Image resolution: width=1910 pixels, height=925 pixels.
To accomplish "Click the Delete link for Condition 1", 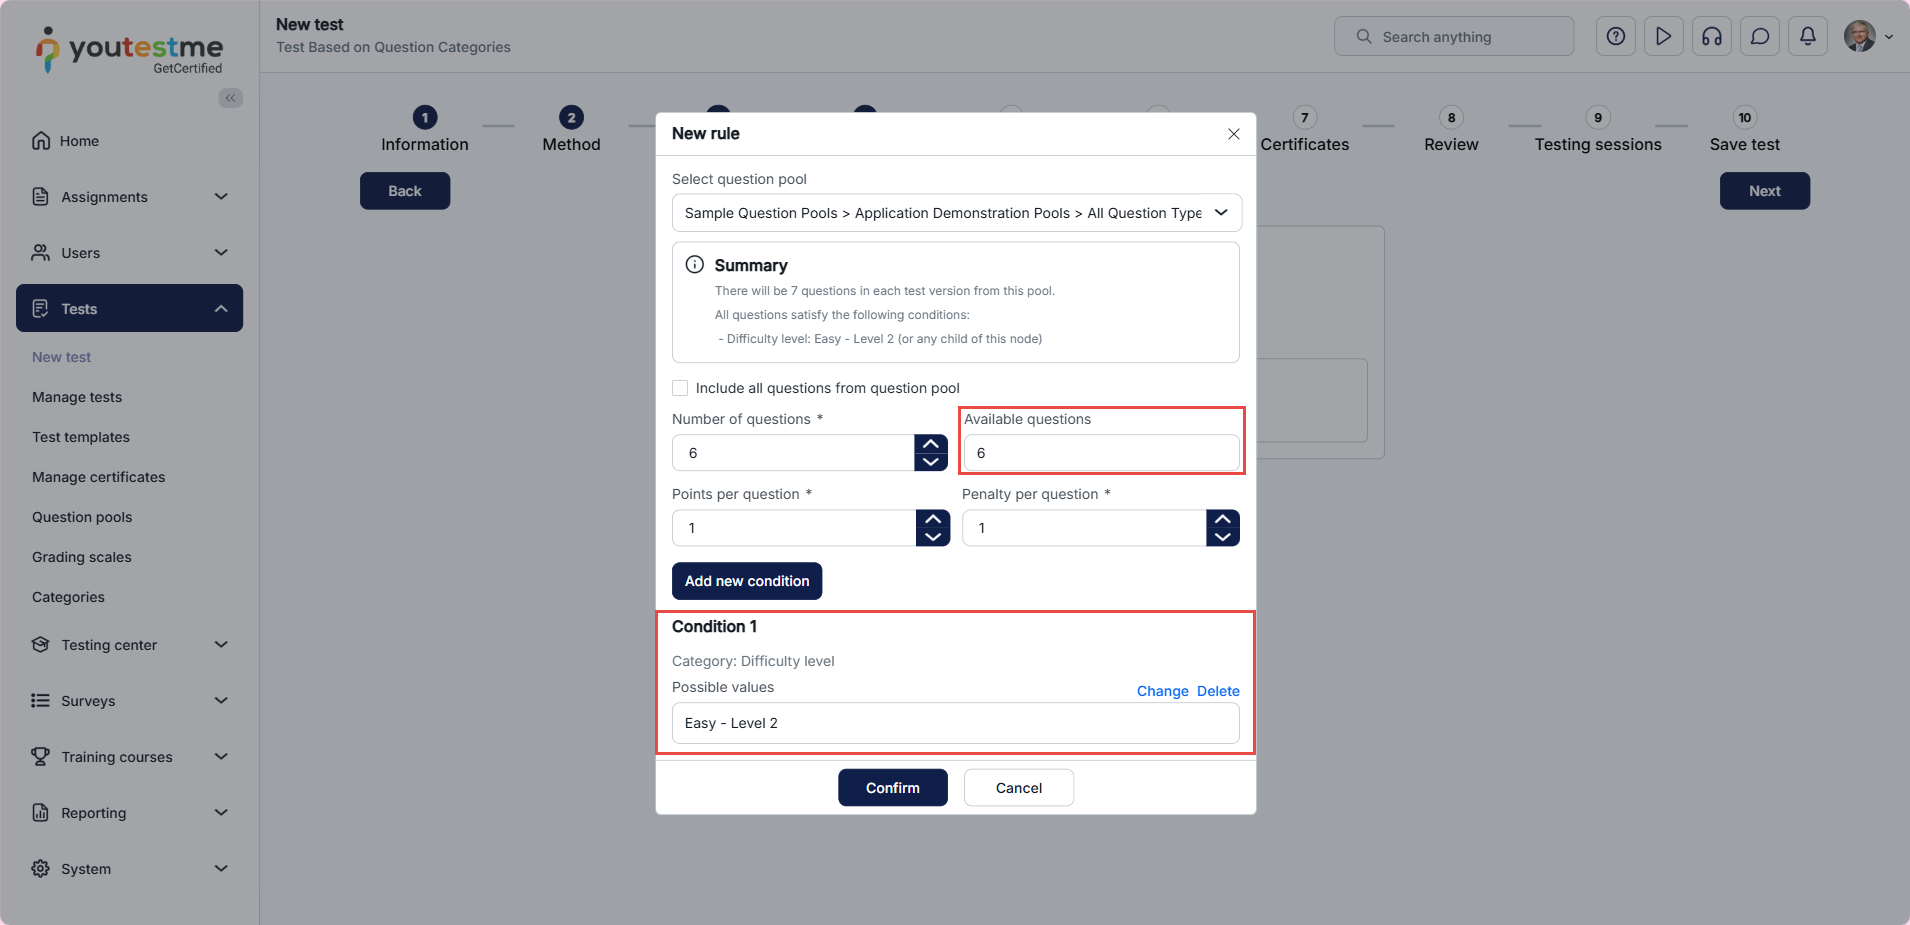I will [x=1217, y=691].
